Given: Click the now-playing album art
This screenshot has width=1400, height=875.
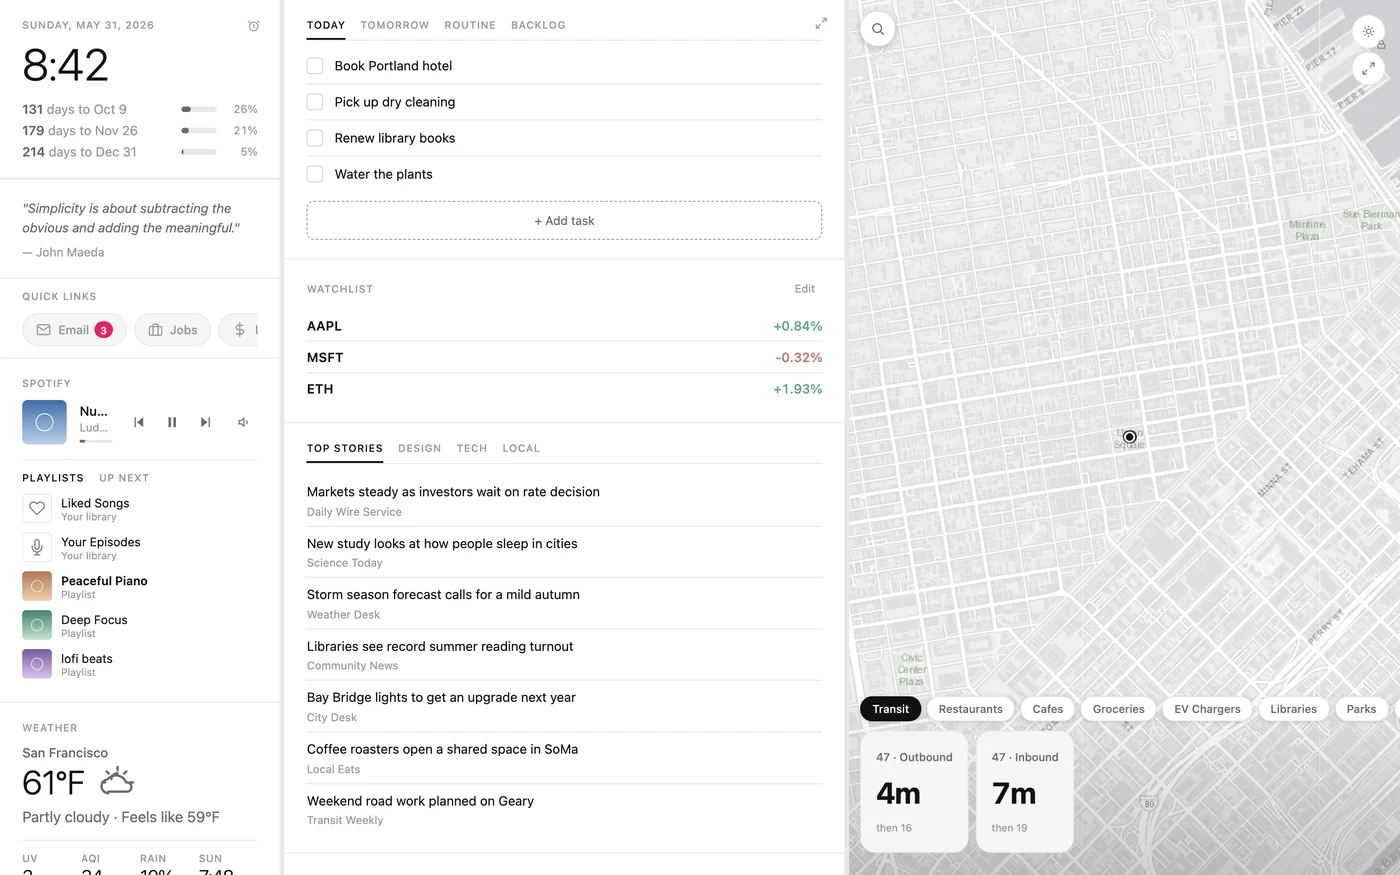Looking at the screenshot, I should (44, 422).
